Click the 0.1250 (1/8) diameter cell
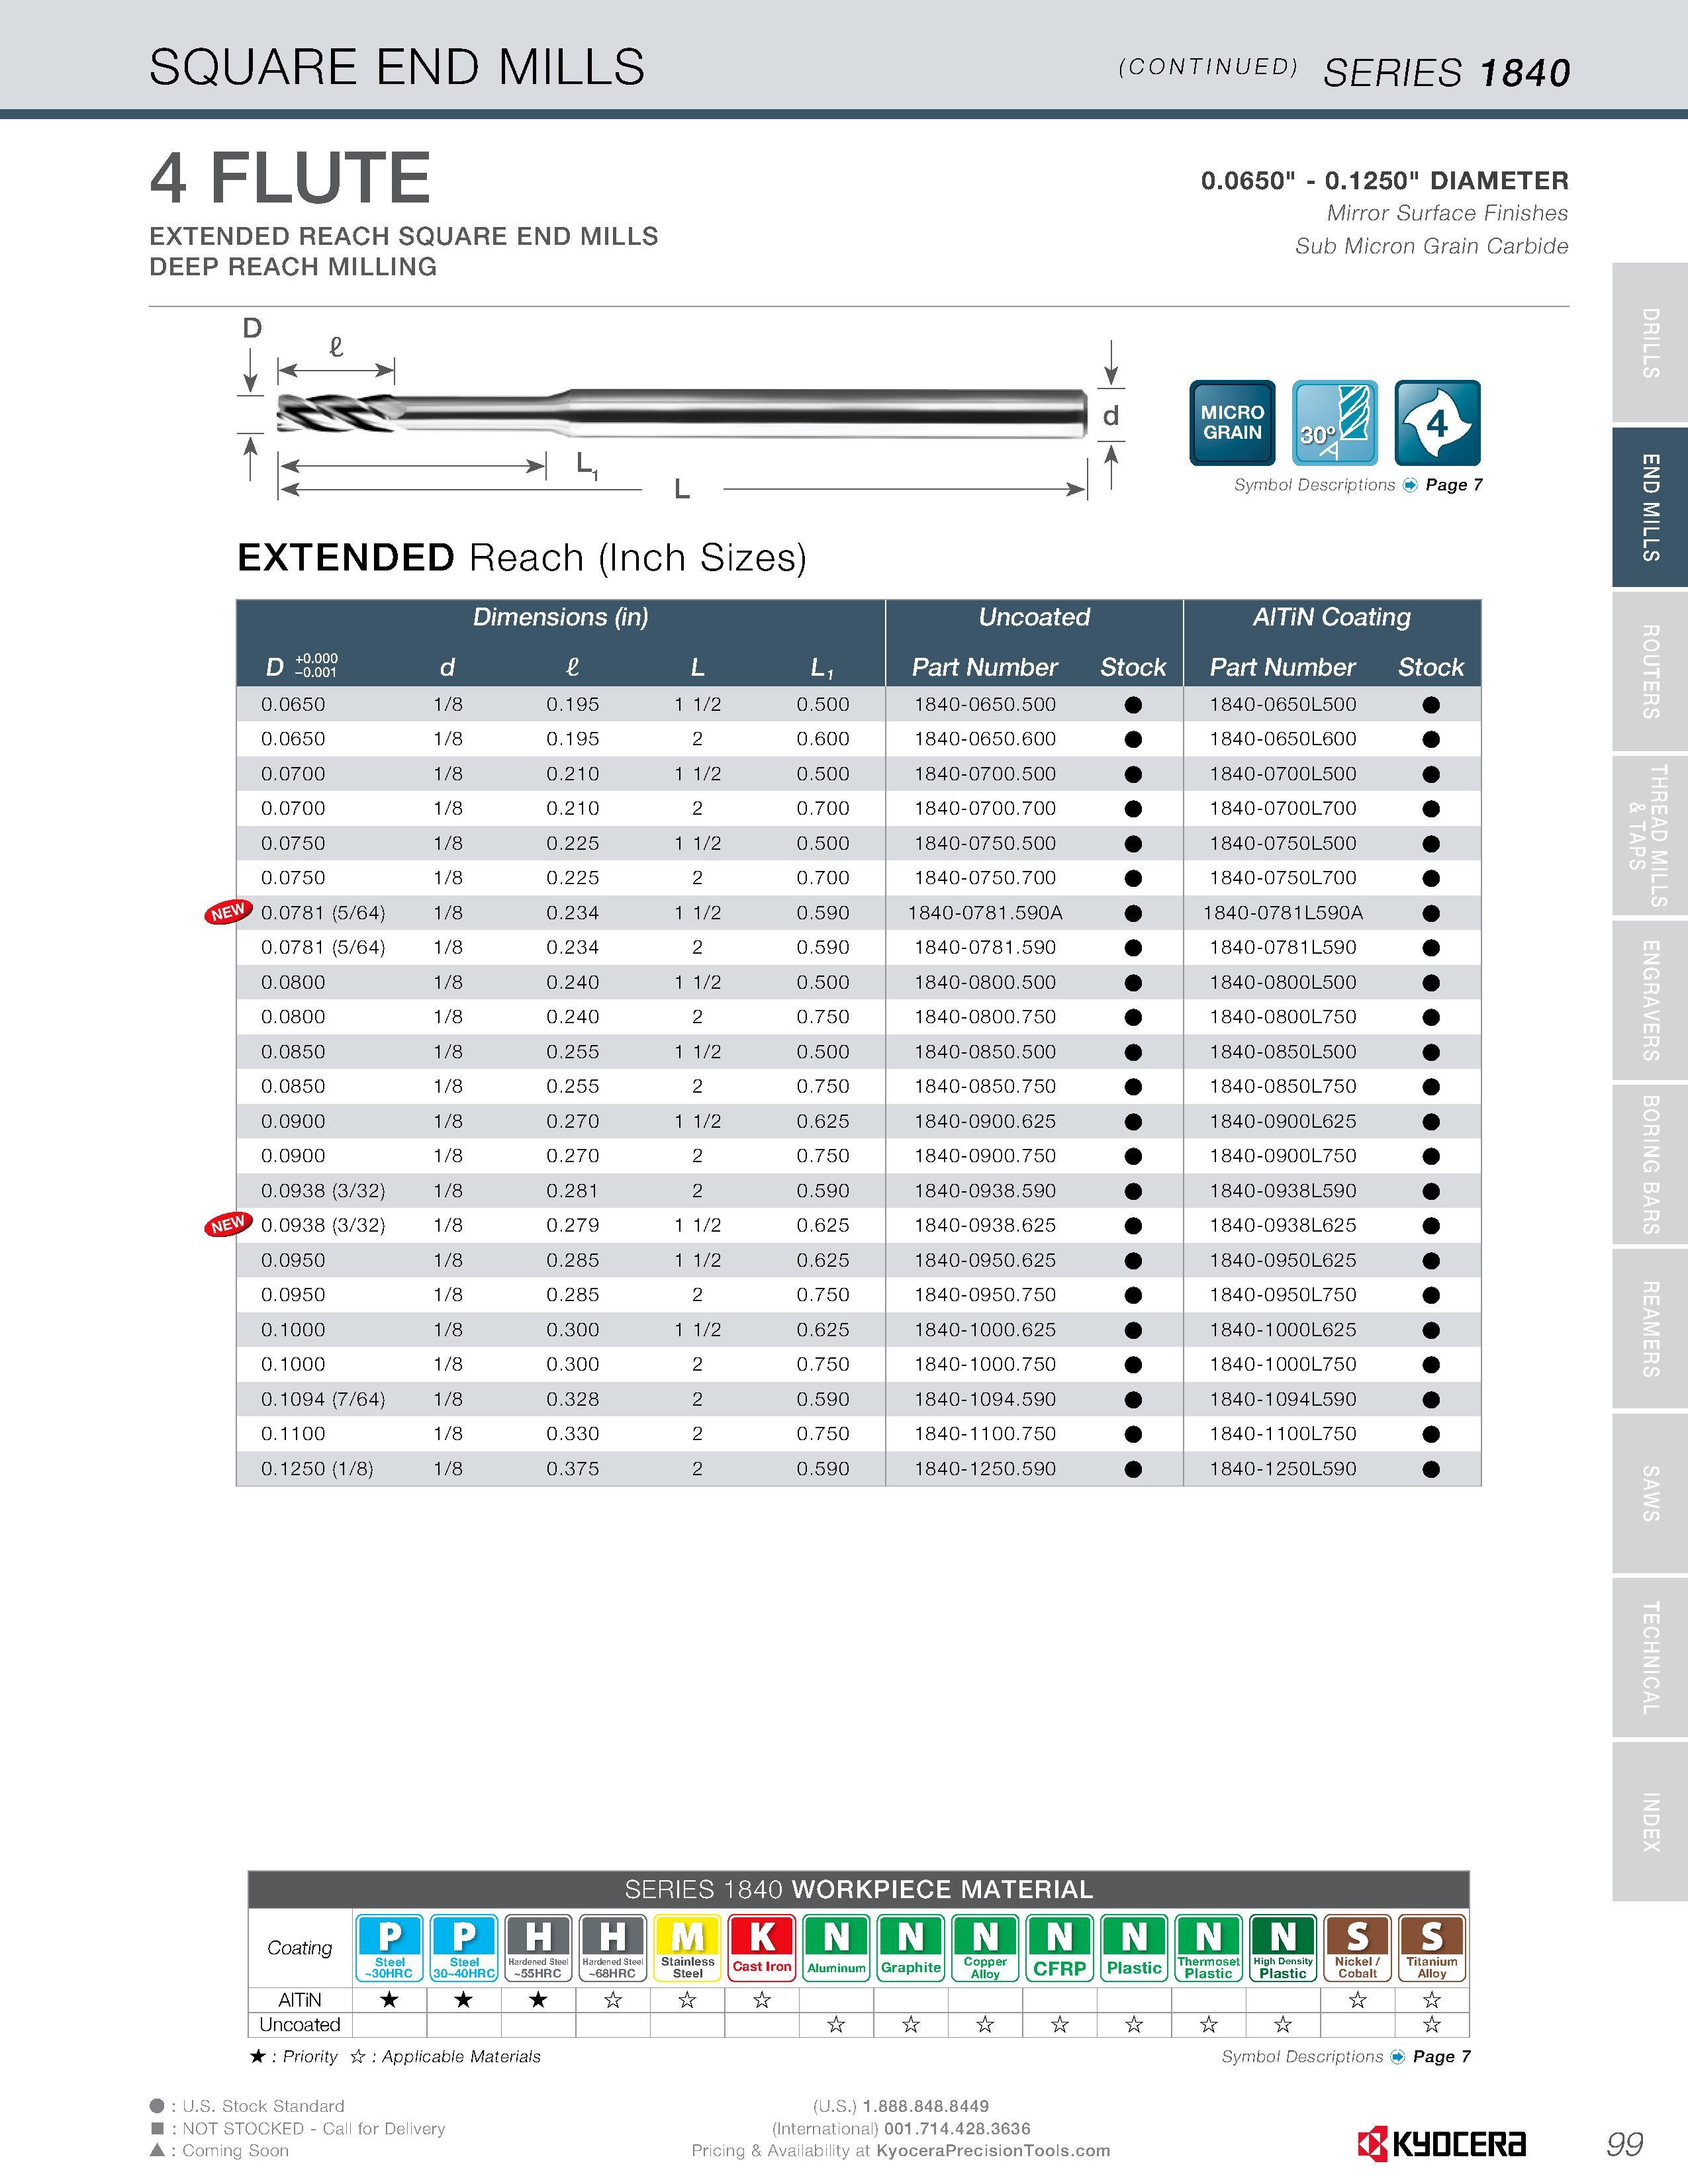This screenshot has height=2184, width=1688. [317, 1469]
